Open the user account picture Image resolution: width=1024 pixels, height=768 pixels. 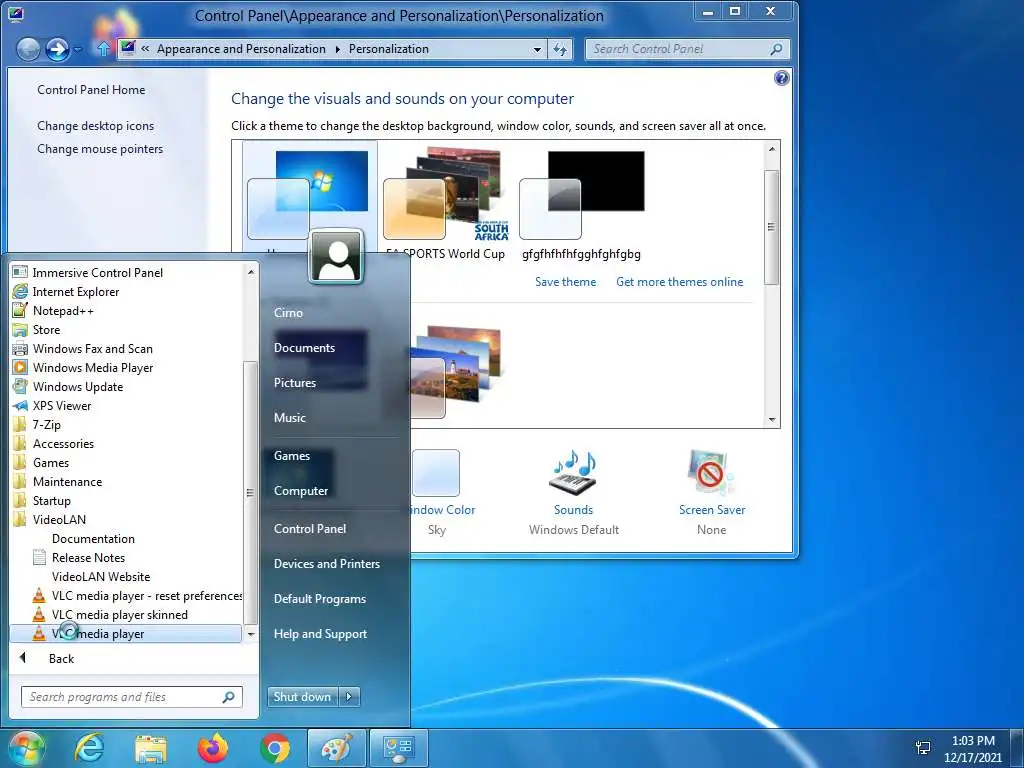(336, 256)
